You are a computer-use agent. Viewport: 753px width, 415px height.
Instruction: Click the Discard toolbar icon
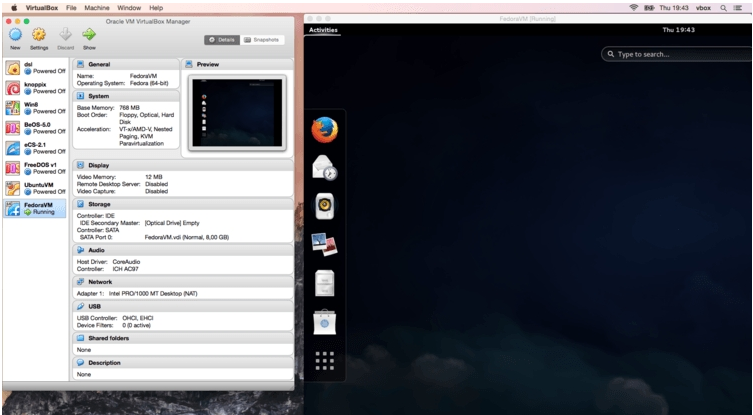(65, 34)
